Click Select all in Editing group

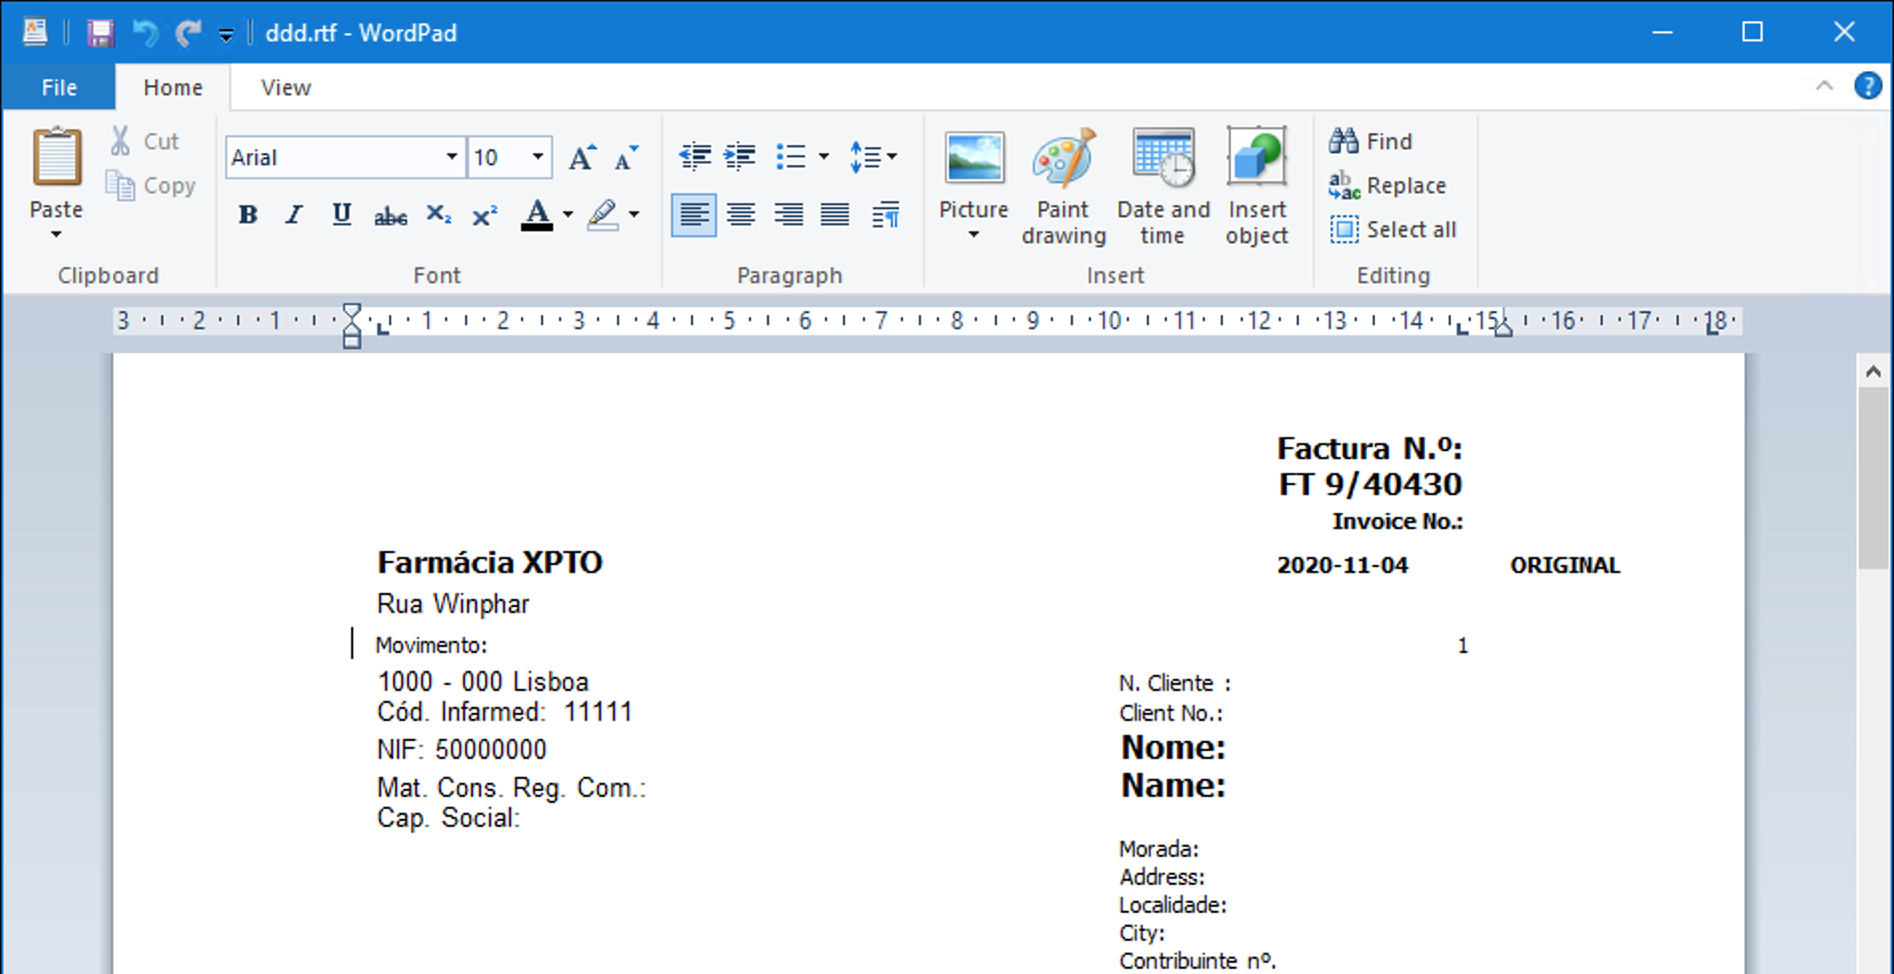tap(1393, 229)
